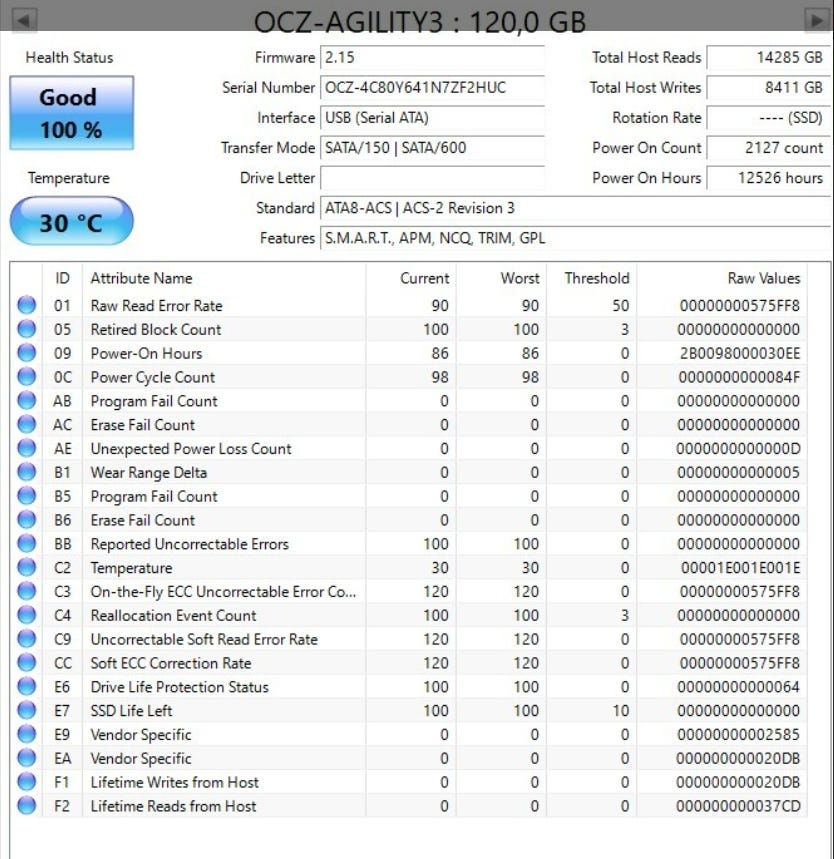Image resolution: width=834 pixels, height=859 pixels.
Task: Select status orb for E9 Vendor Specific
Action: coord(27,734)
